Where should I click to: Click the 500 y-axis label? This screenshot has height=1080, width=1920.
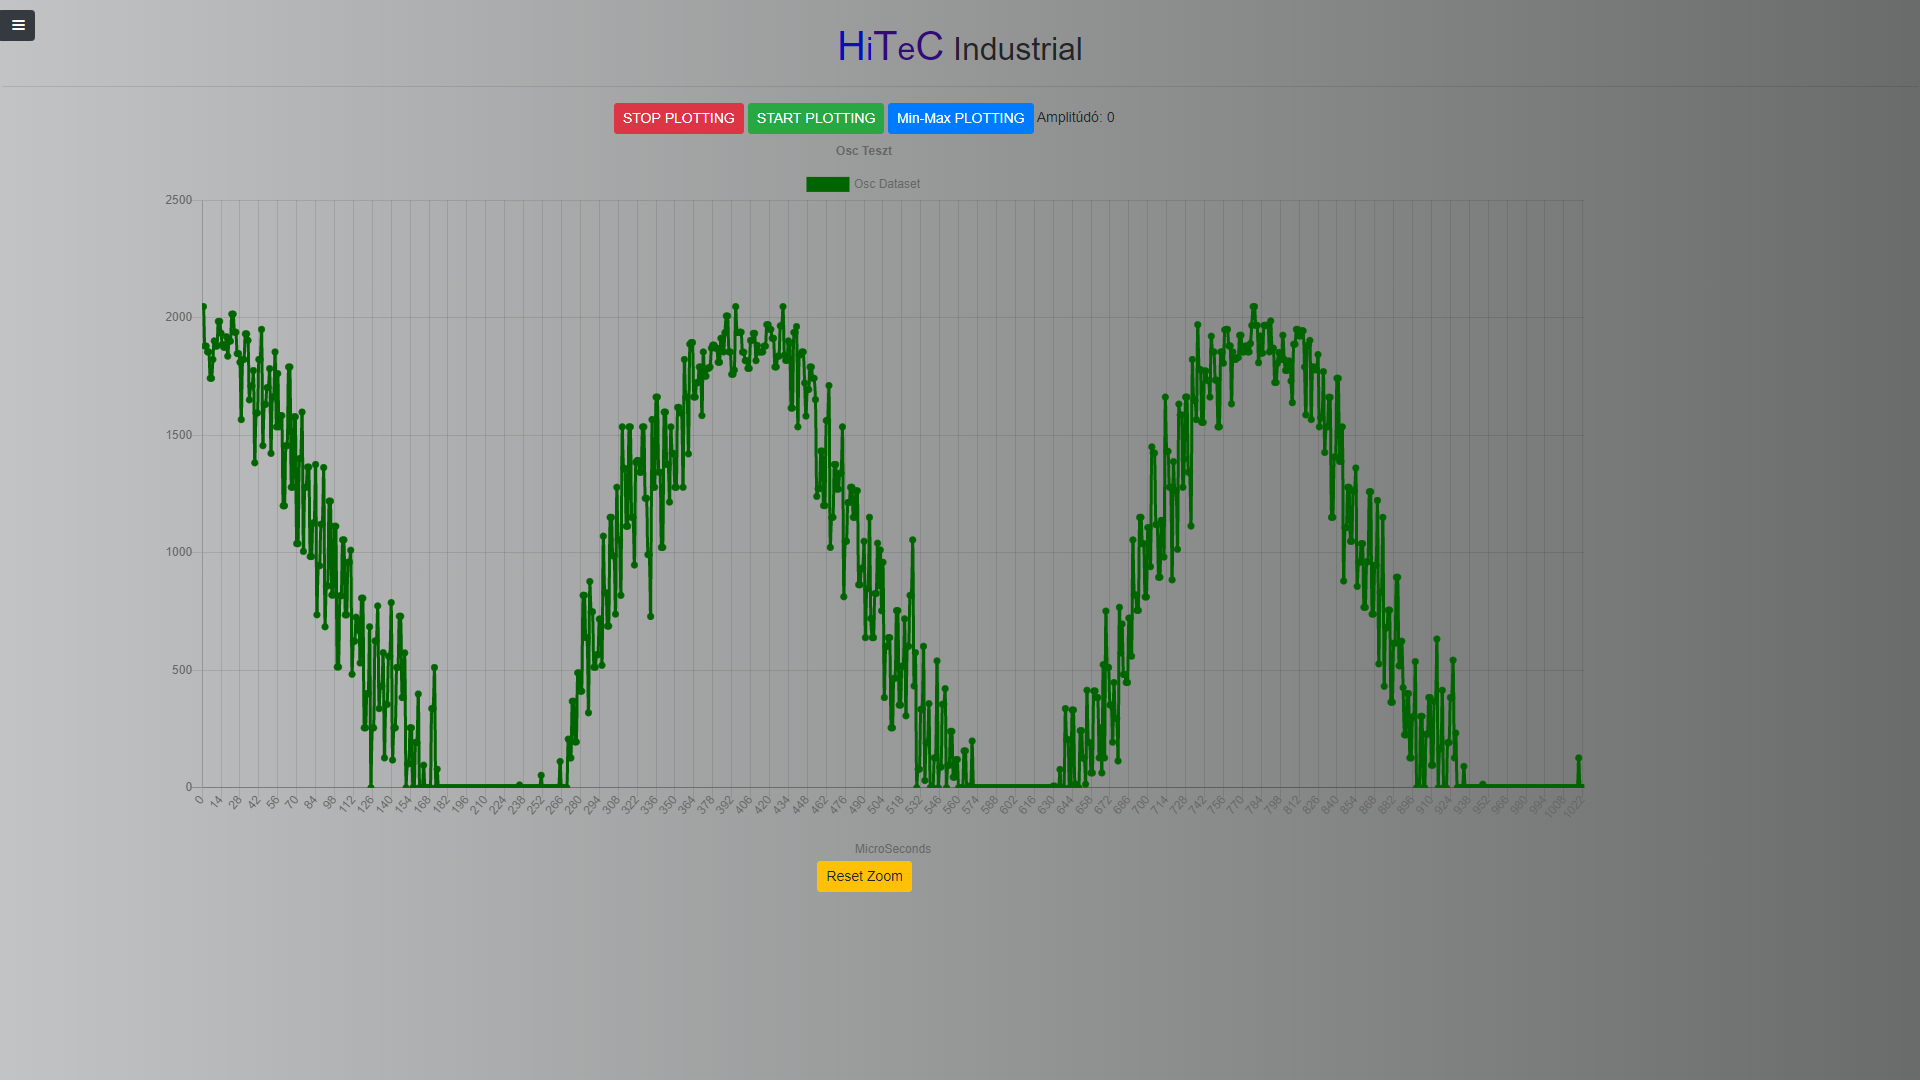coord(182,670)
